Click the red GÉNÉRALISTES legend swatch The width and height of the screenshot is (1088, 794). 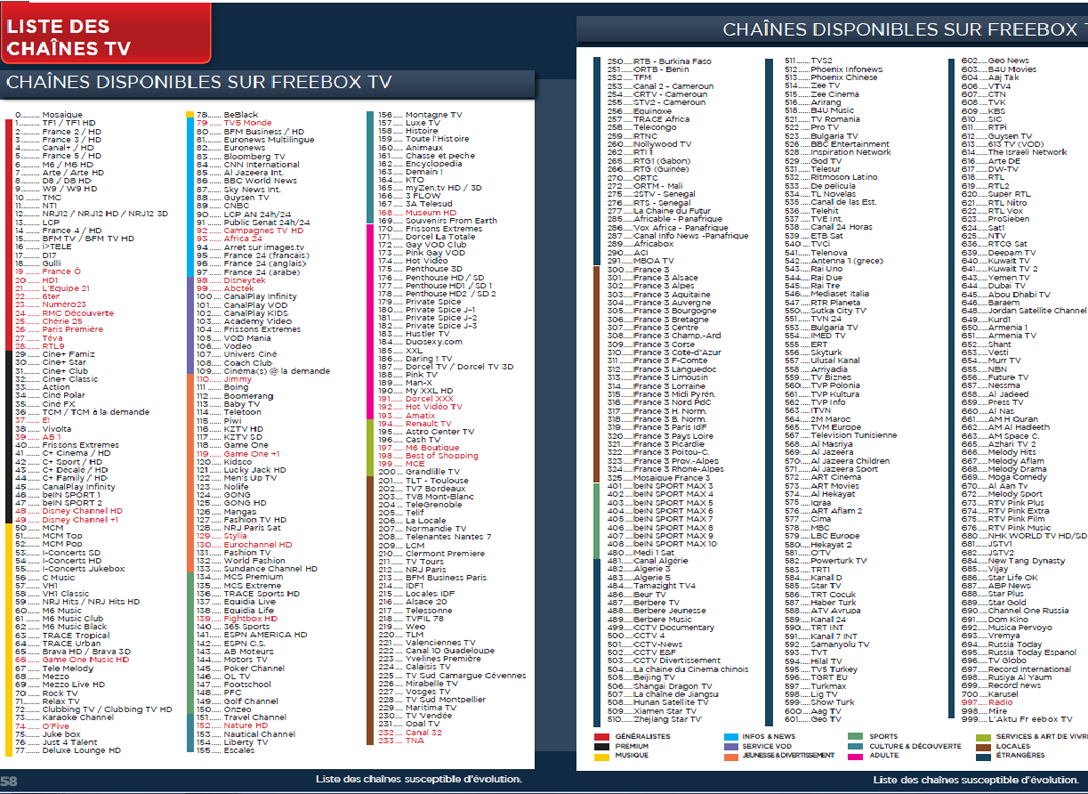tap(601, 737)
